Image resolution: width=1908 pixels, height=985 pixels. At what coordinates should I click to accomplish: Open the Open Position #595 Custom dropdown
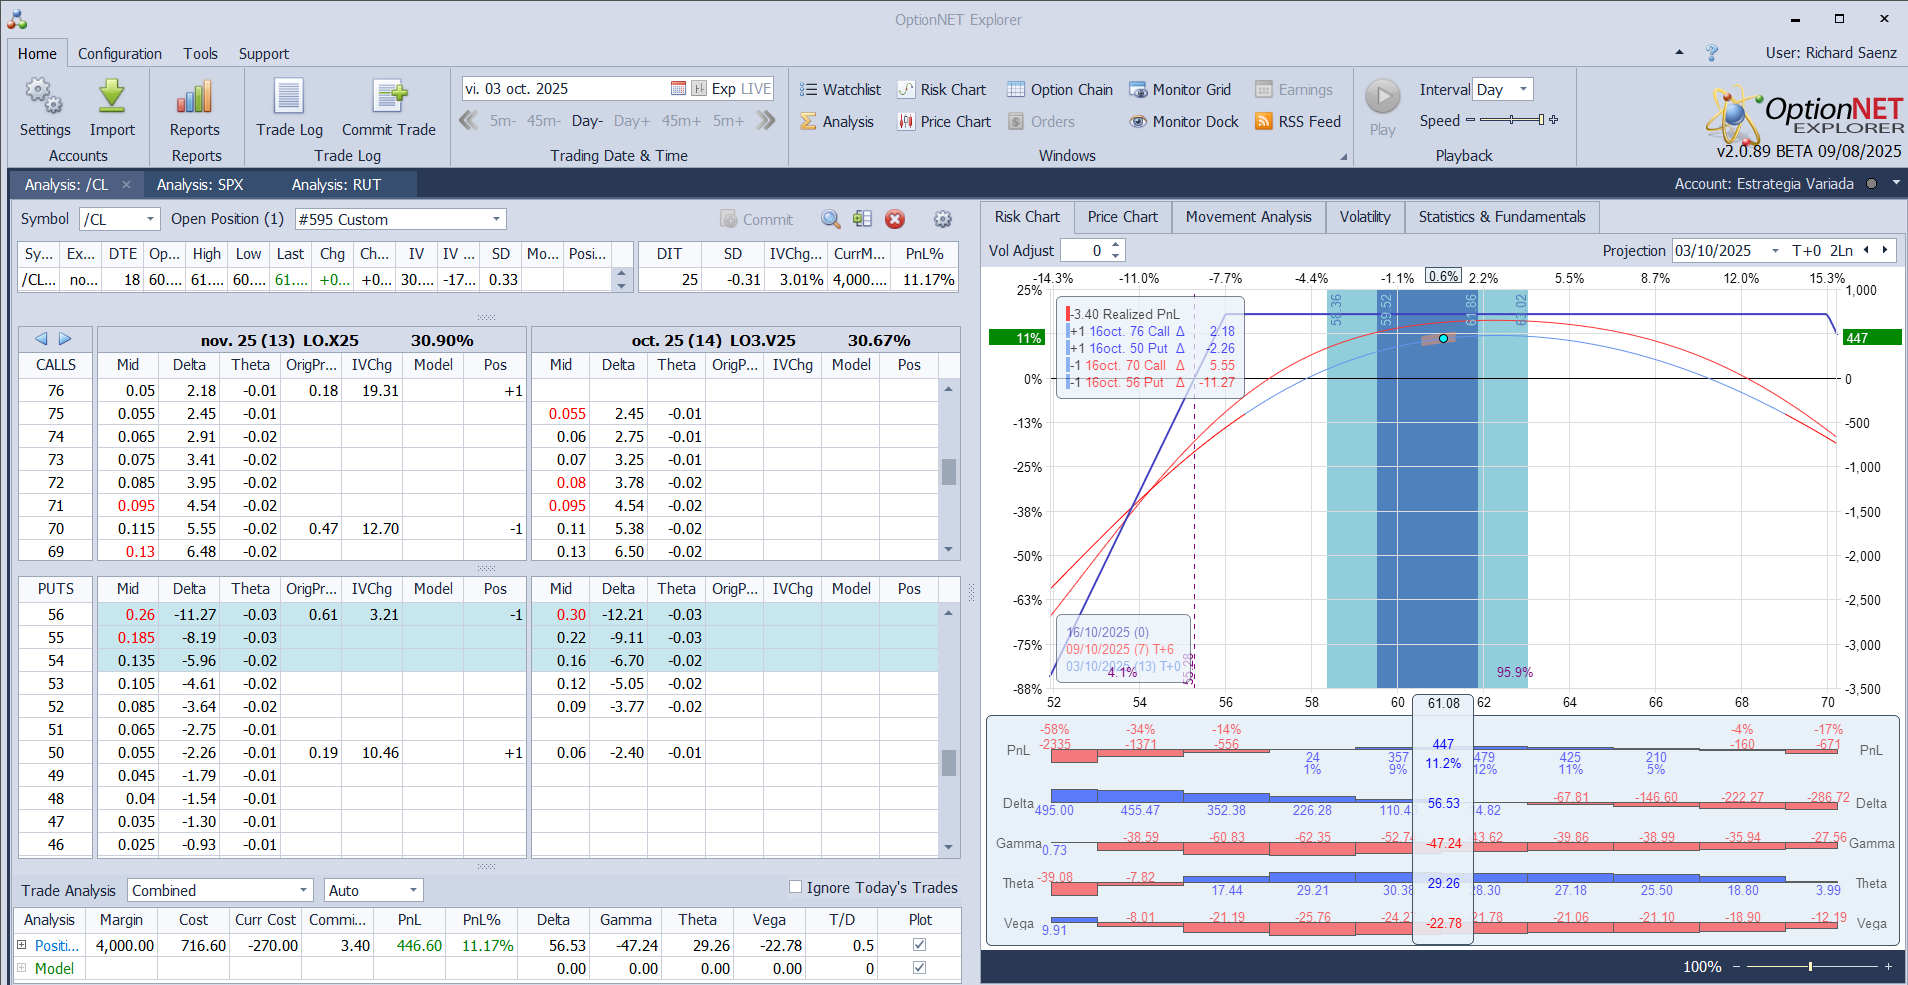[496, 219]
